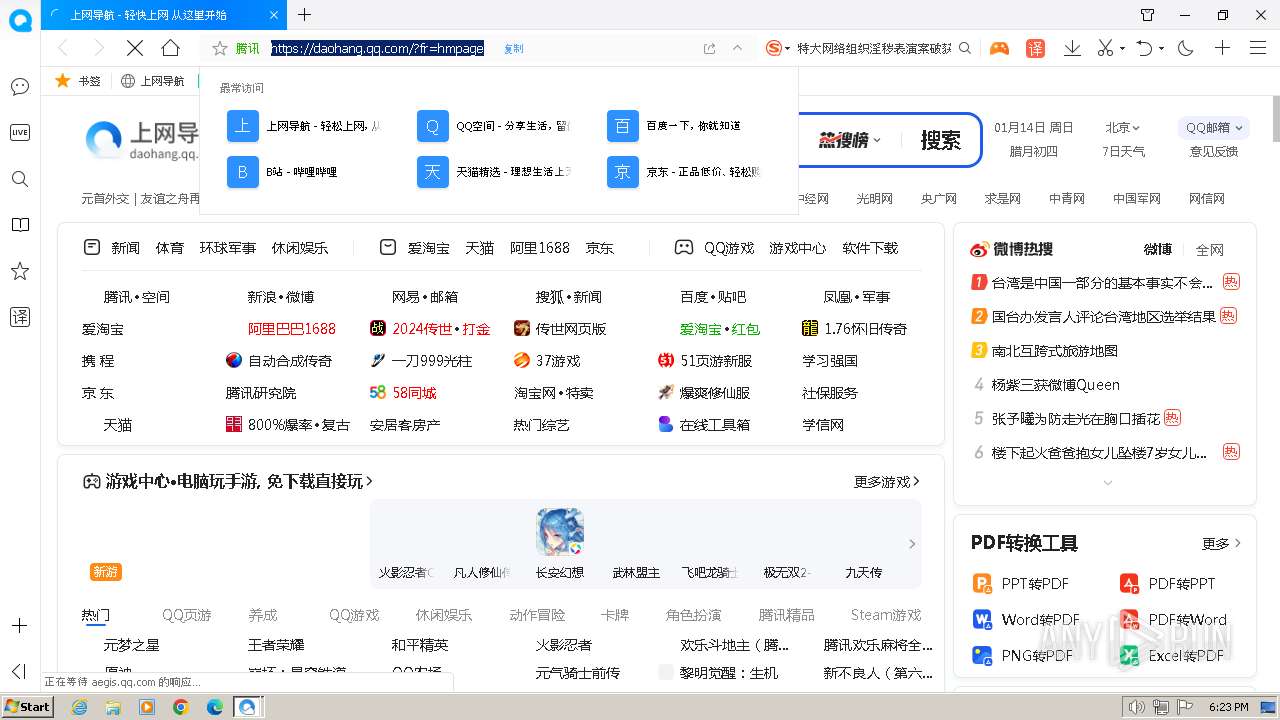
Task: Expand the Sogou search engine dropdown
Action: [788, 48]
